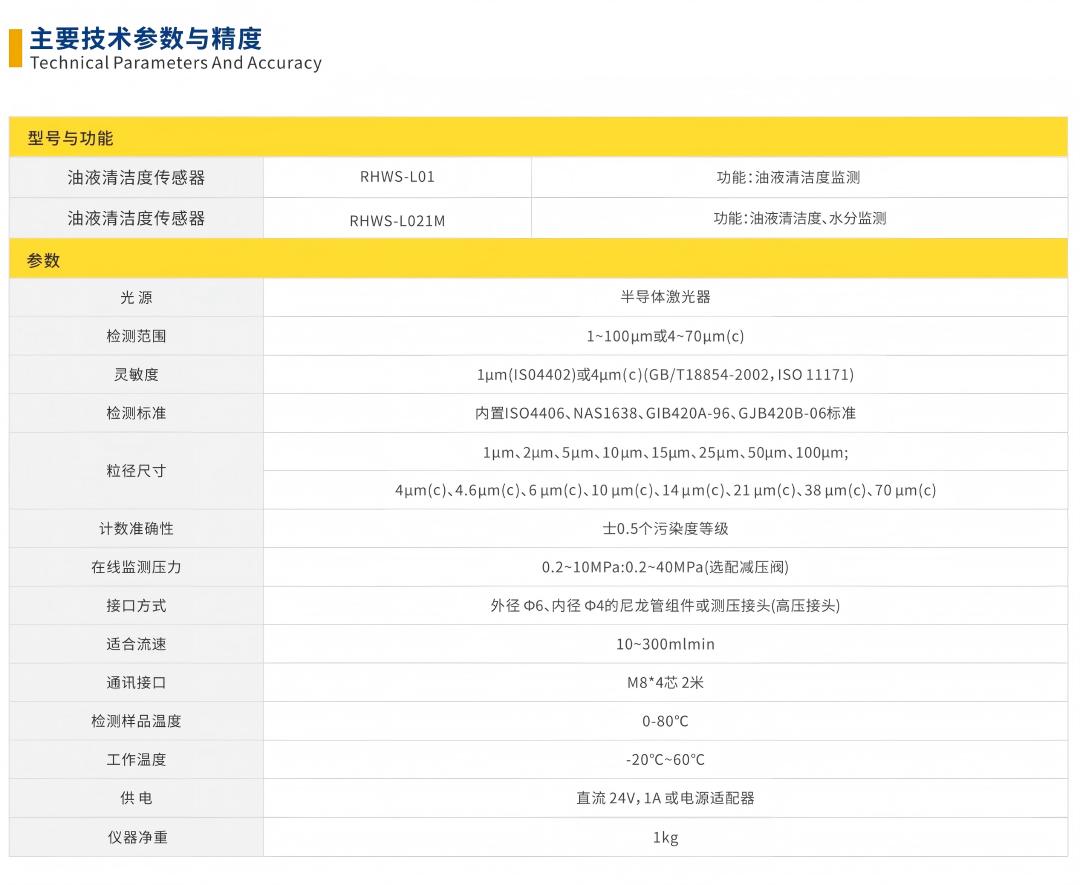Click the 主要技术参数与精度 heading

click(145, 39)
